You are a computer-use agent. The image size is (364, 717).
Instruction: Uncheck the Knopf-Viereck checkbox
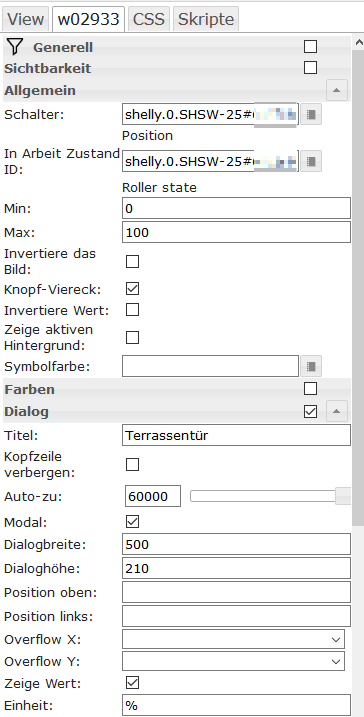coord(133,289)
